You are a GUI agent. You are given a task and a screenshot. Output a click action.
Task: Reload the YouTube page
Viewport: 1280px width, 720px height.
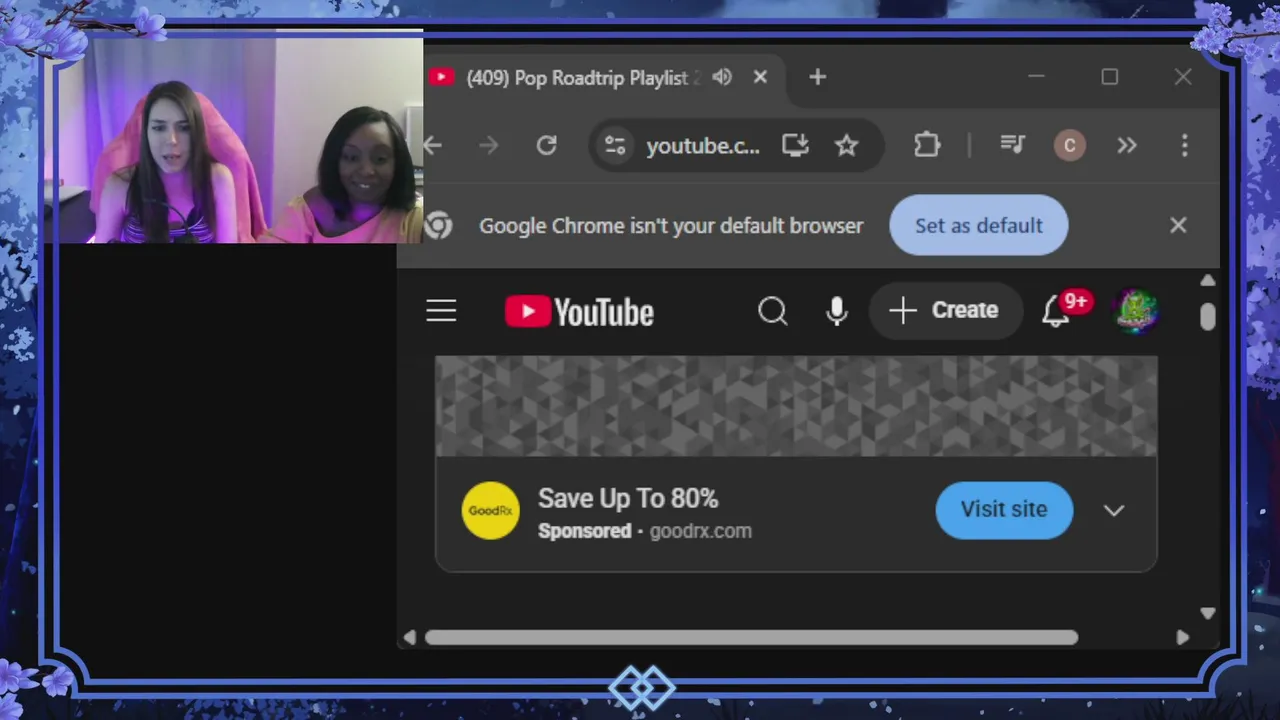point(546,146)
